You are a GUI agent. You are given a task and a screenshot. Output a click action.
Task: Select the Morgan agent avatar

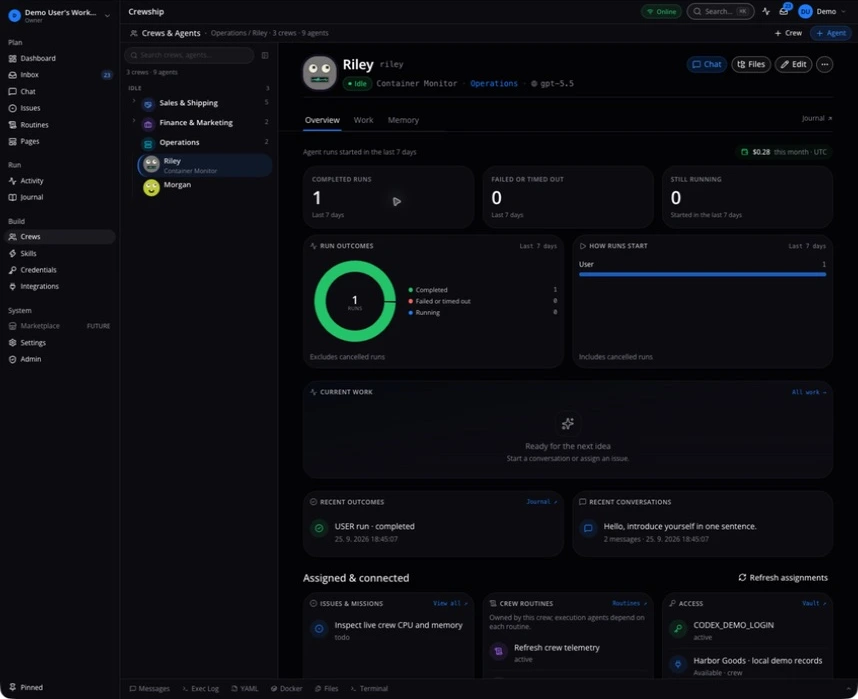click(x=151, y=188)
